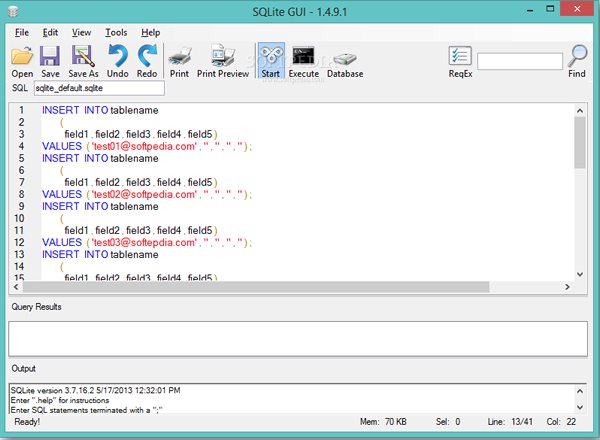This screenshot has width=600, height=440.
Task: Click the SQLite GUI title bar icon
Action: (x=13, y=12)
